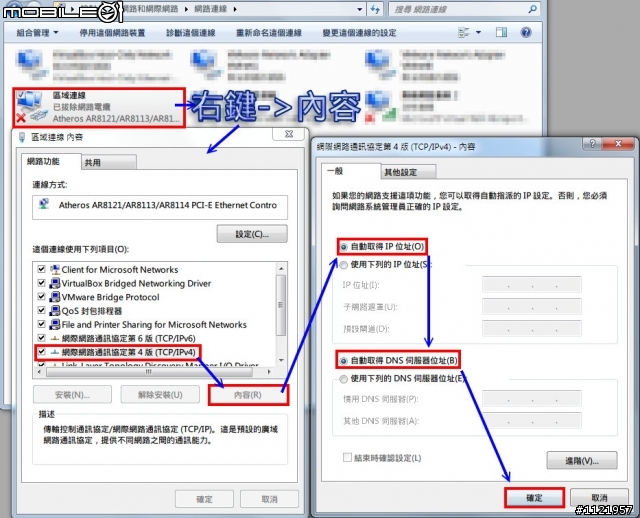Click the items list scroll down arrow
Image resolution: width=640 pixels, height=518 pixels.
tap(281, 360)
